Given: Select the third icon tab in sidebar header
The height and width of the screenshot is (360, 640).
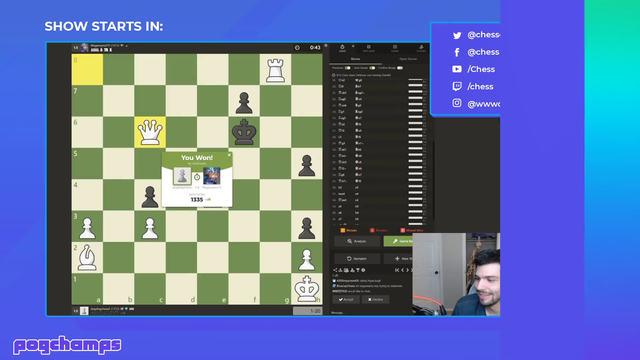Looking at the screenshot, I should [x=395, y=49].
